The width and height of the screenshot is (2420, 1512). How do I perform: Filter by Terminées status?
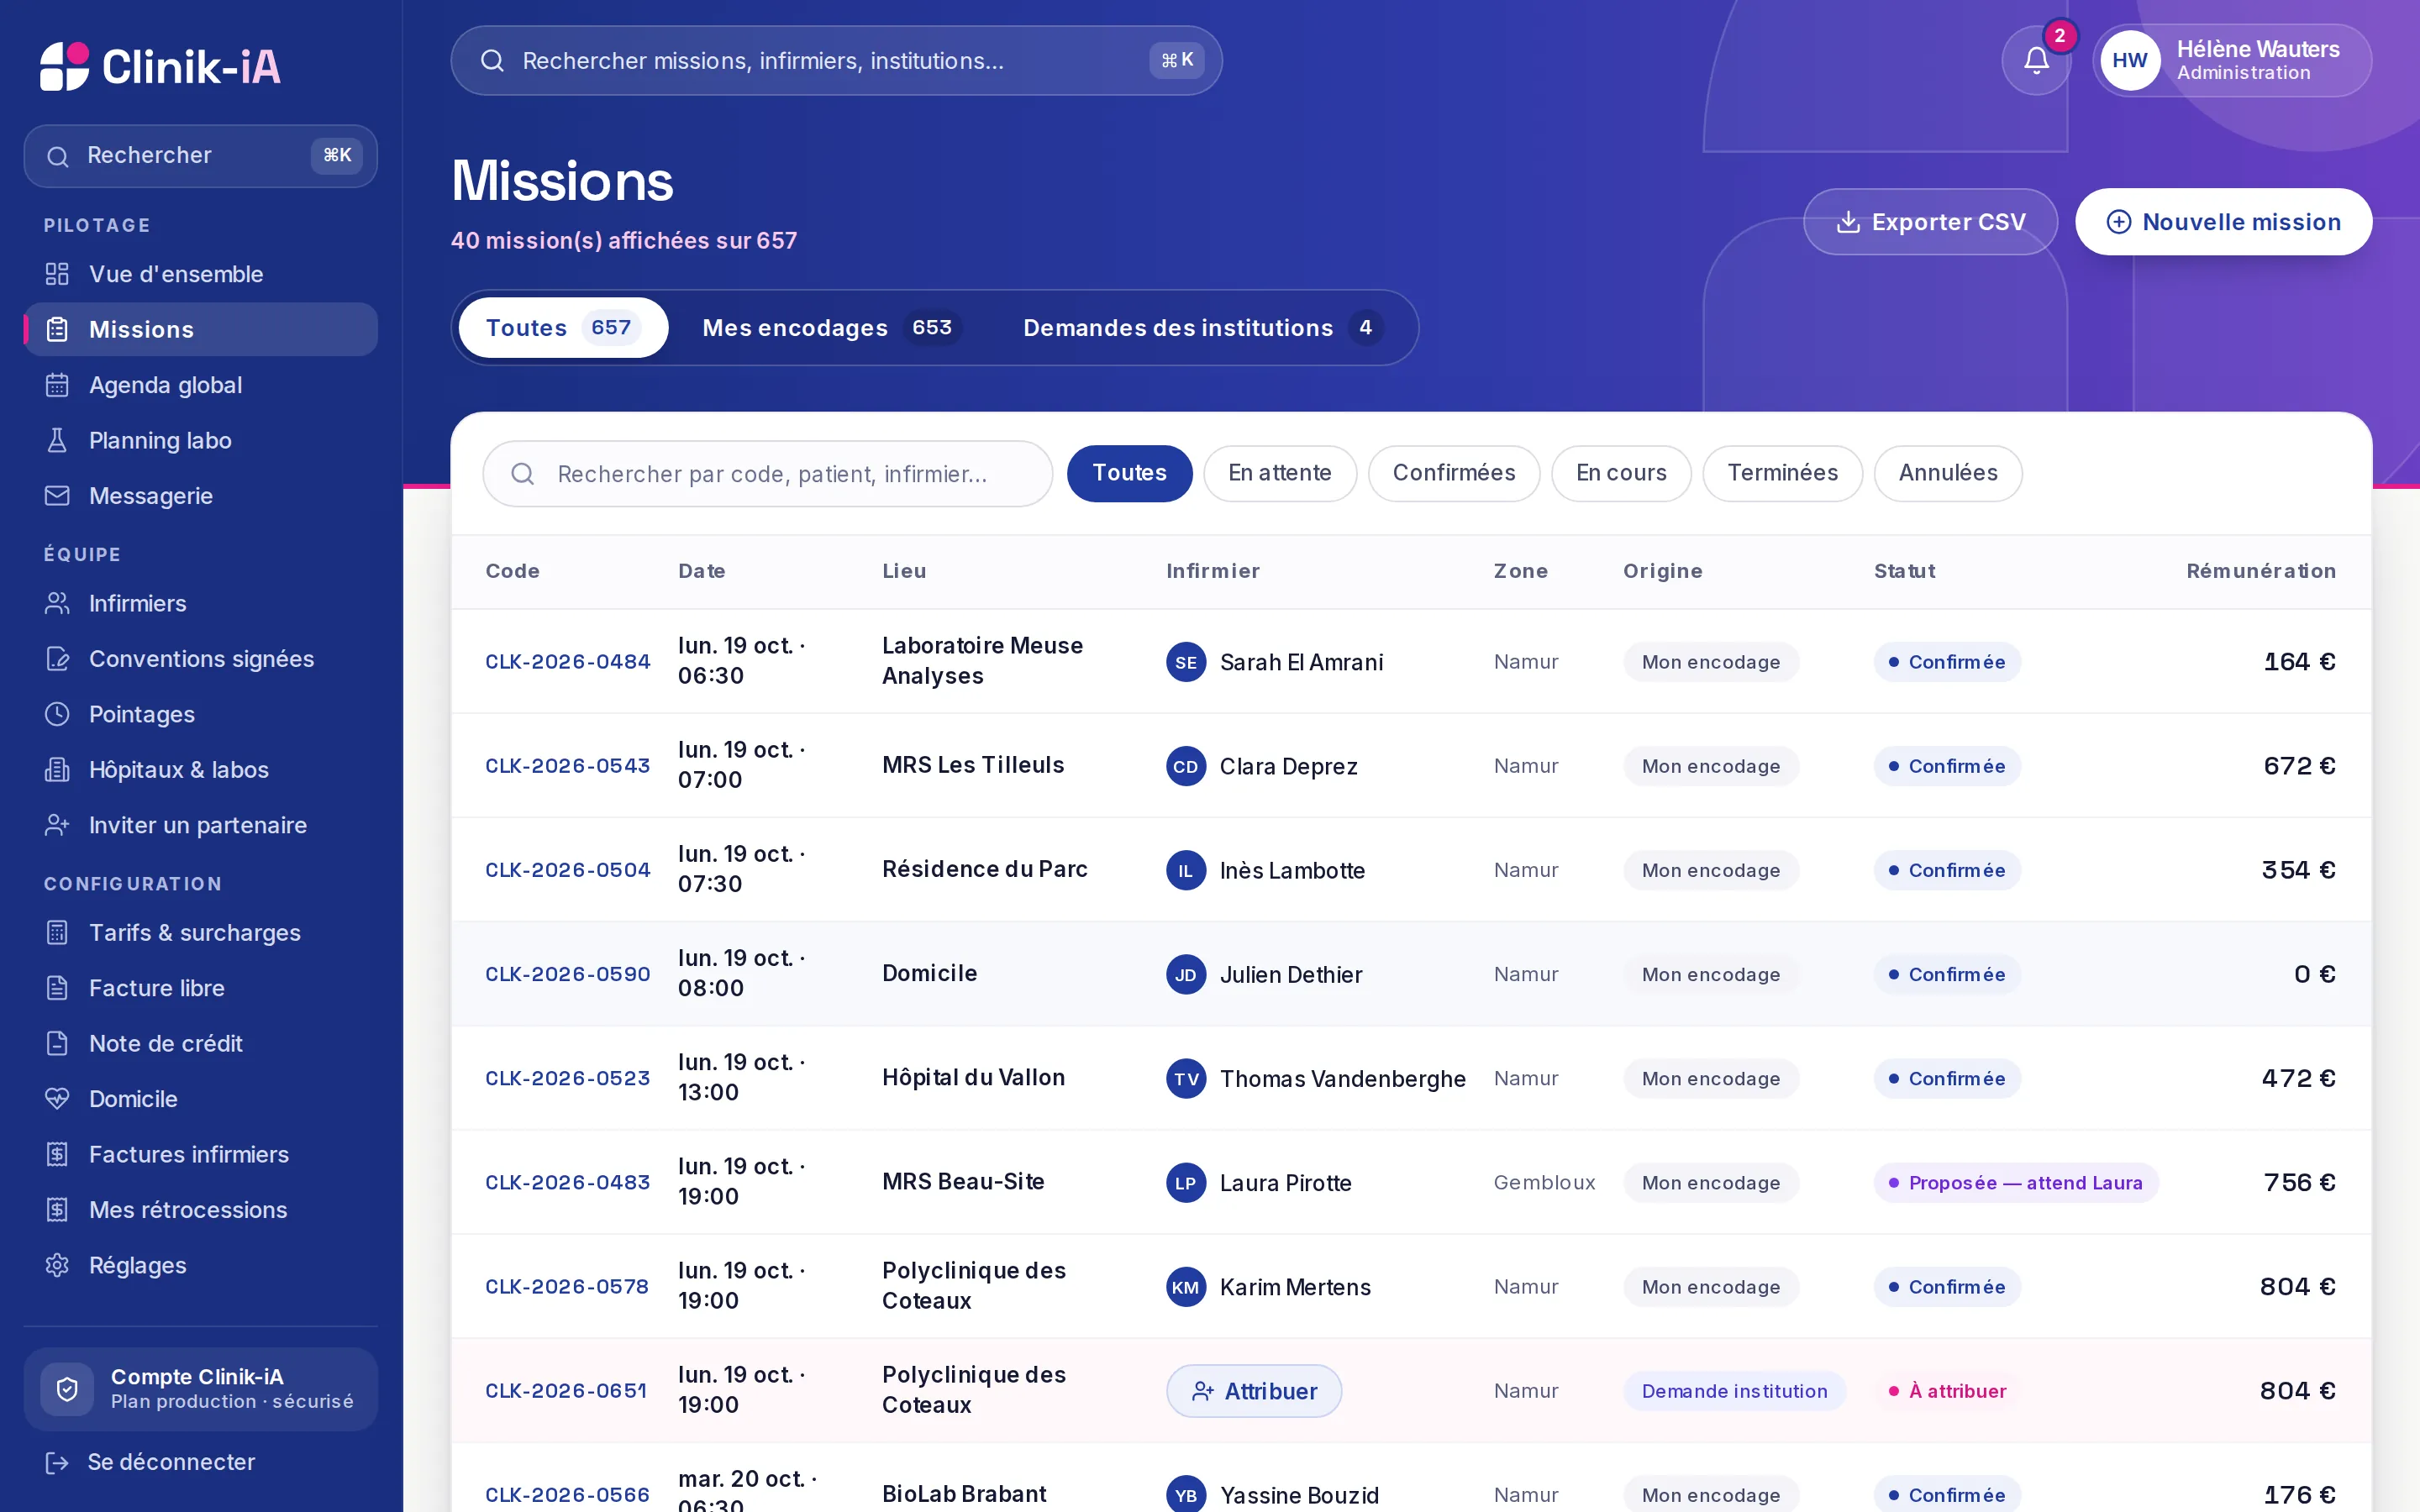1782,473
